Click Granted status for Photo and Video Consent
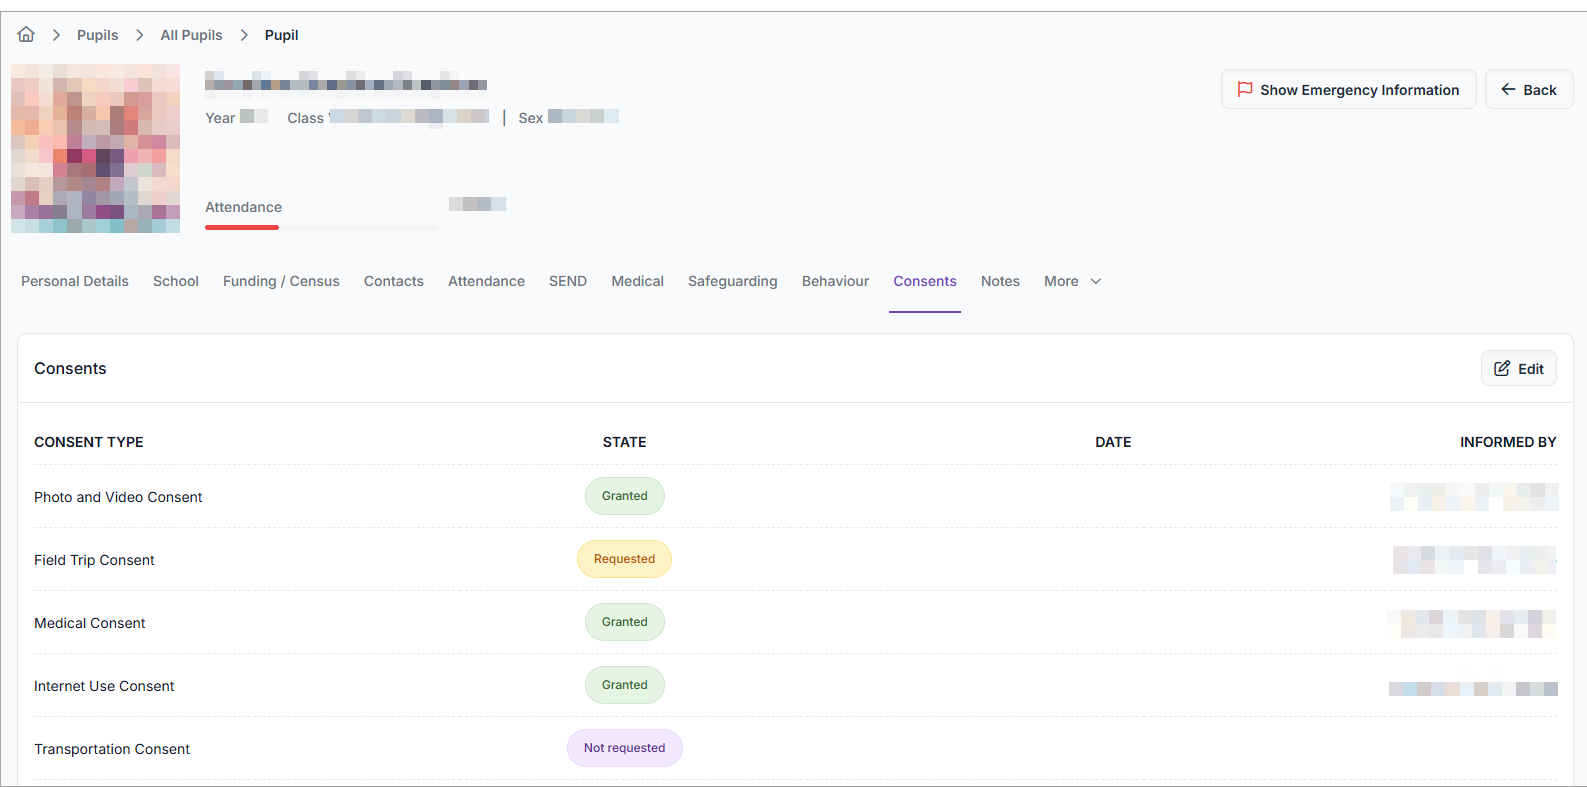 (x=624, y=496)
